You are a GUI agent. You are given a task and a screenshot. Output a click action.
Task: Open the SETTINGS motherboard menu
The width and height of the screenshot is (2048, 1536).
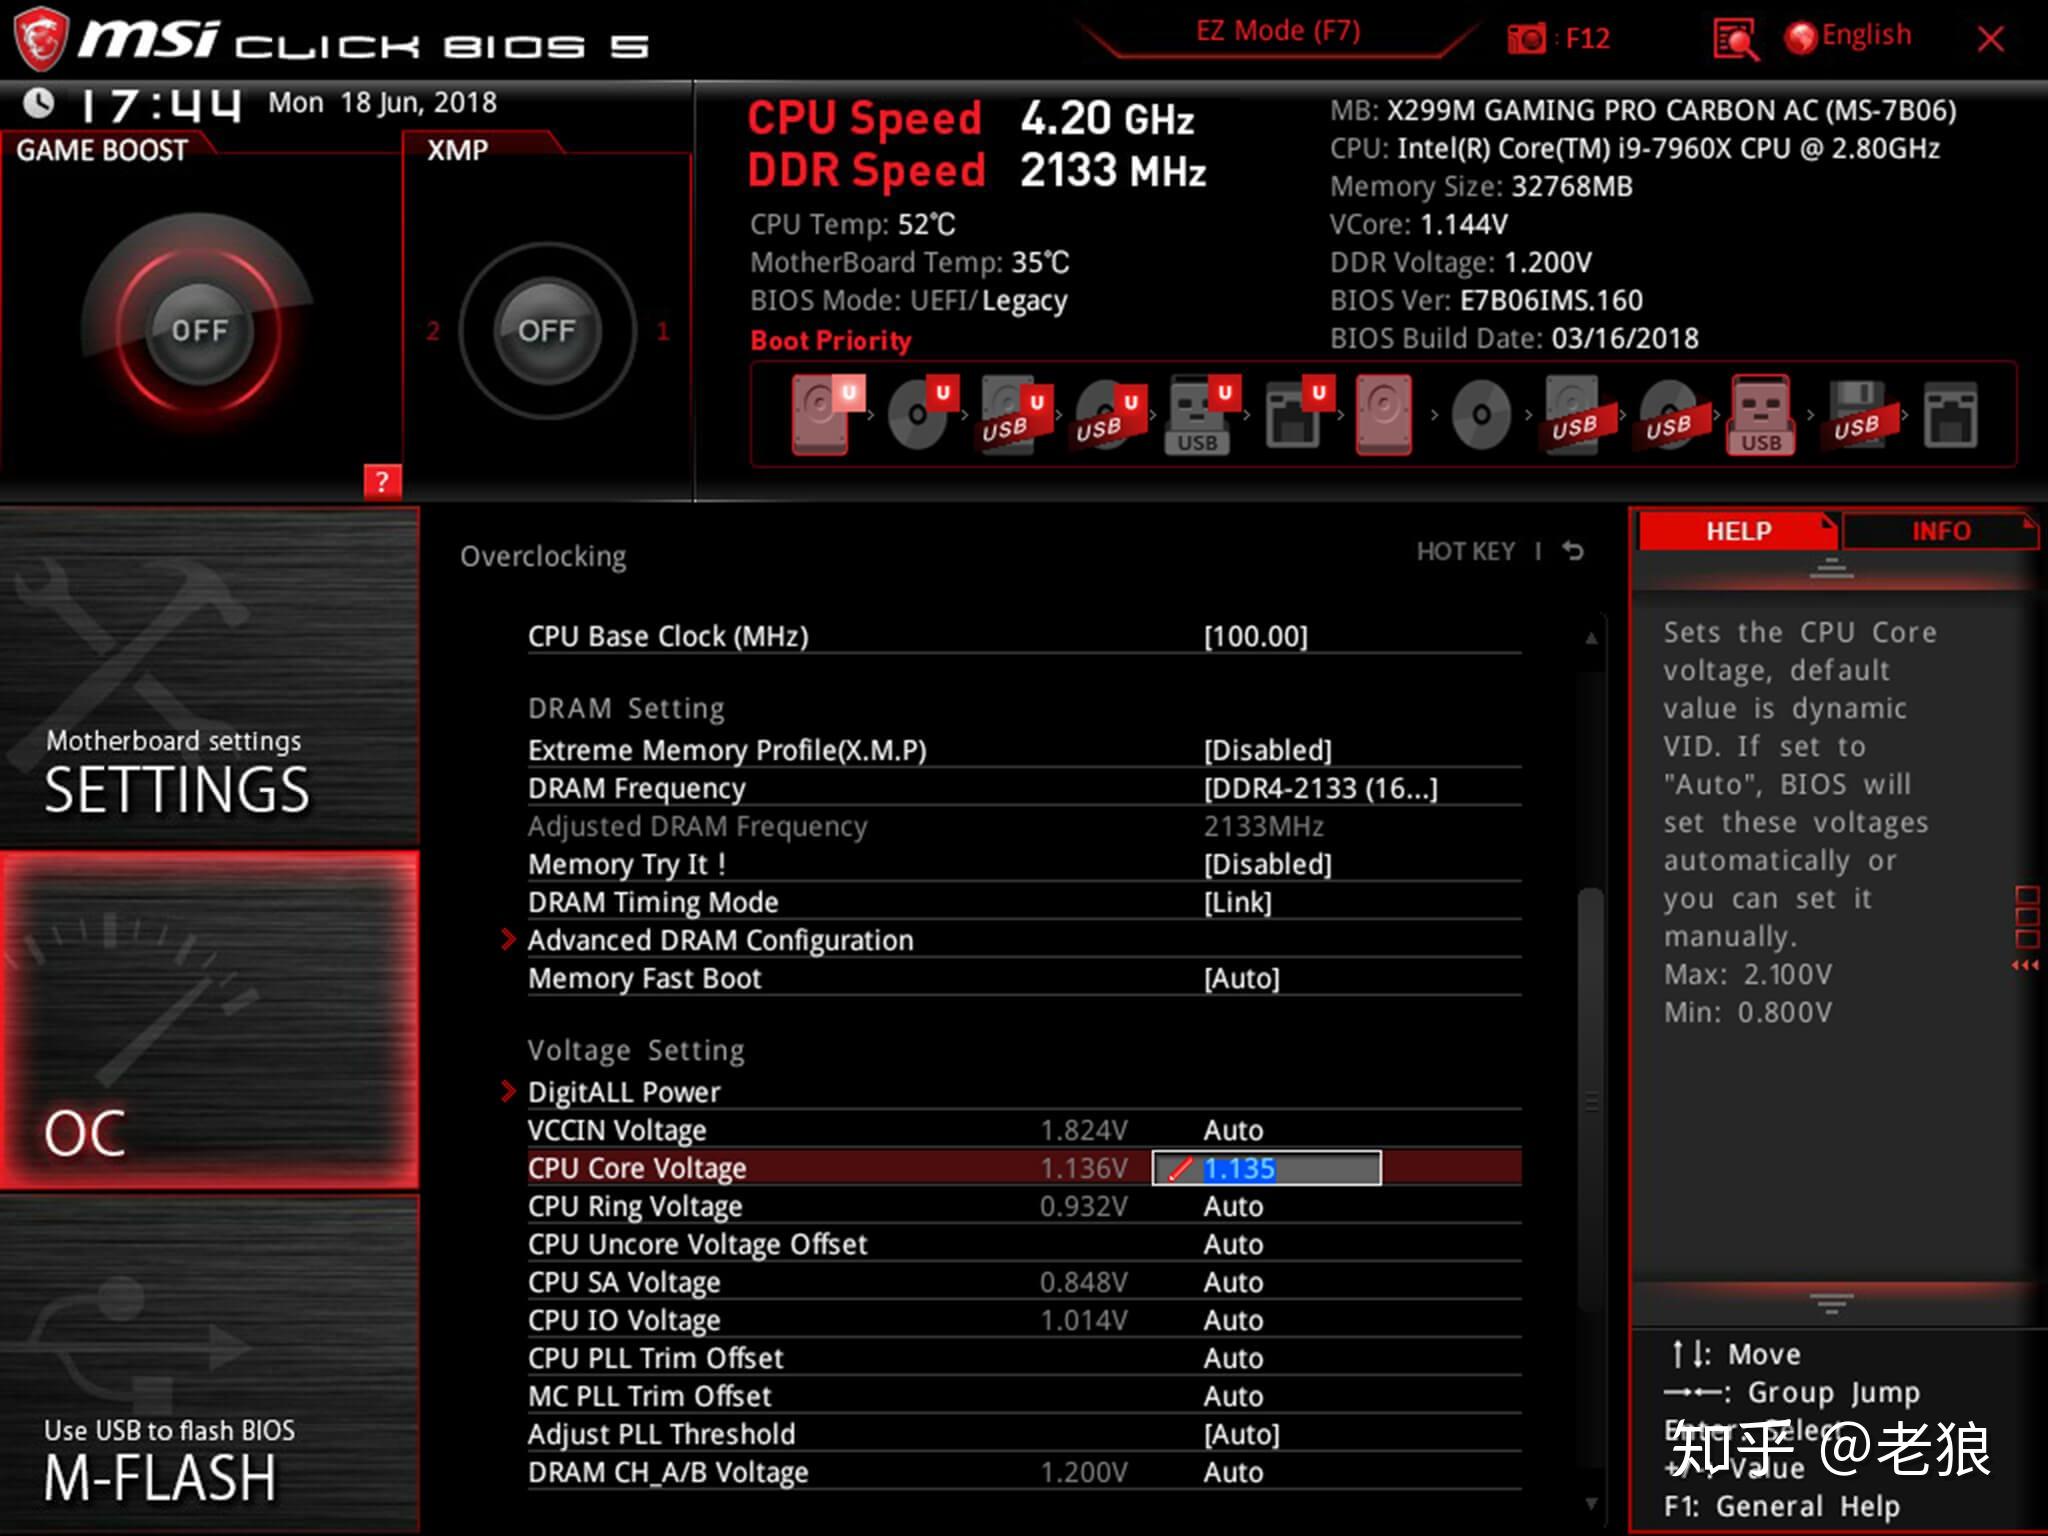point(209,677)
